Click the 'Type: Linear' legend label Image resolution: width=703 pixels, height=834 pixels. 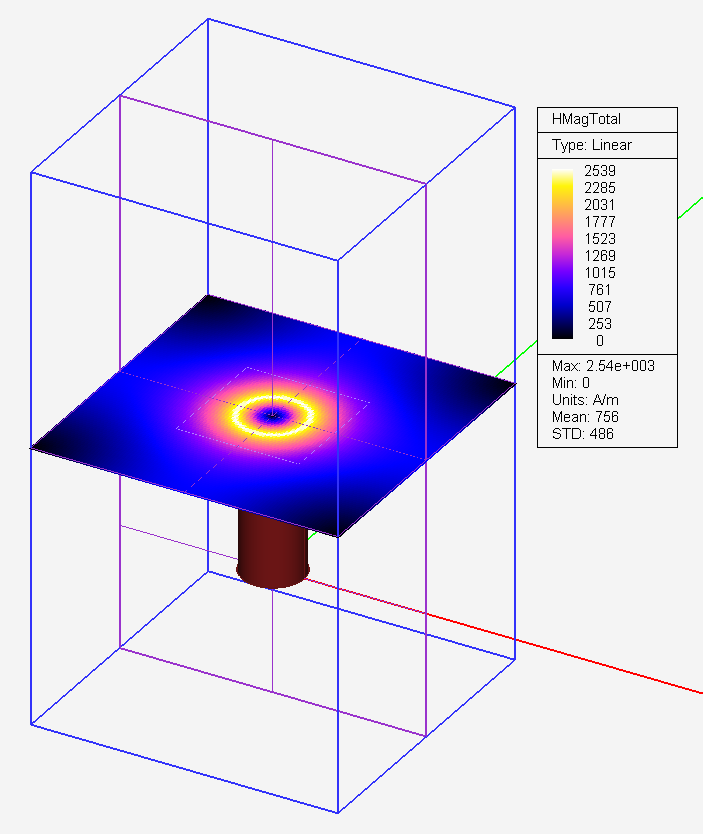click(x=591, y=145)
